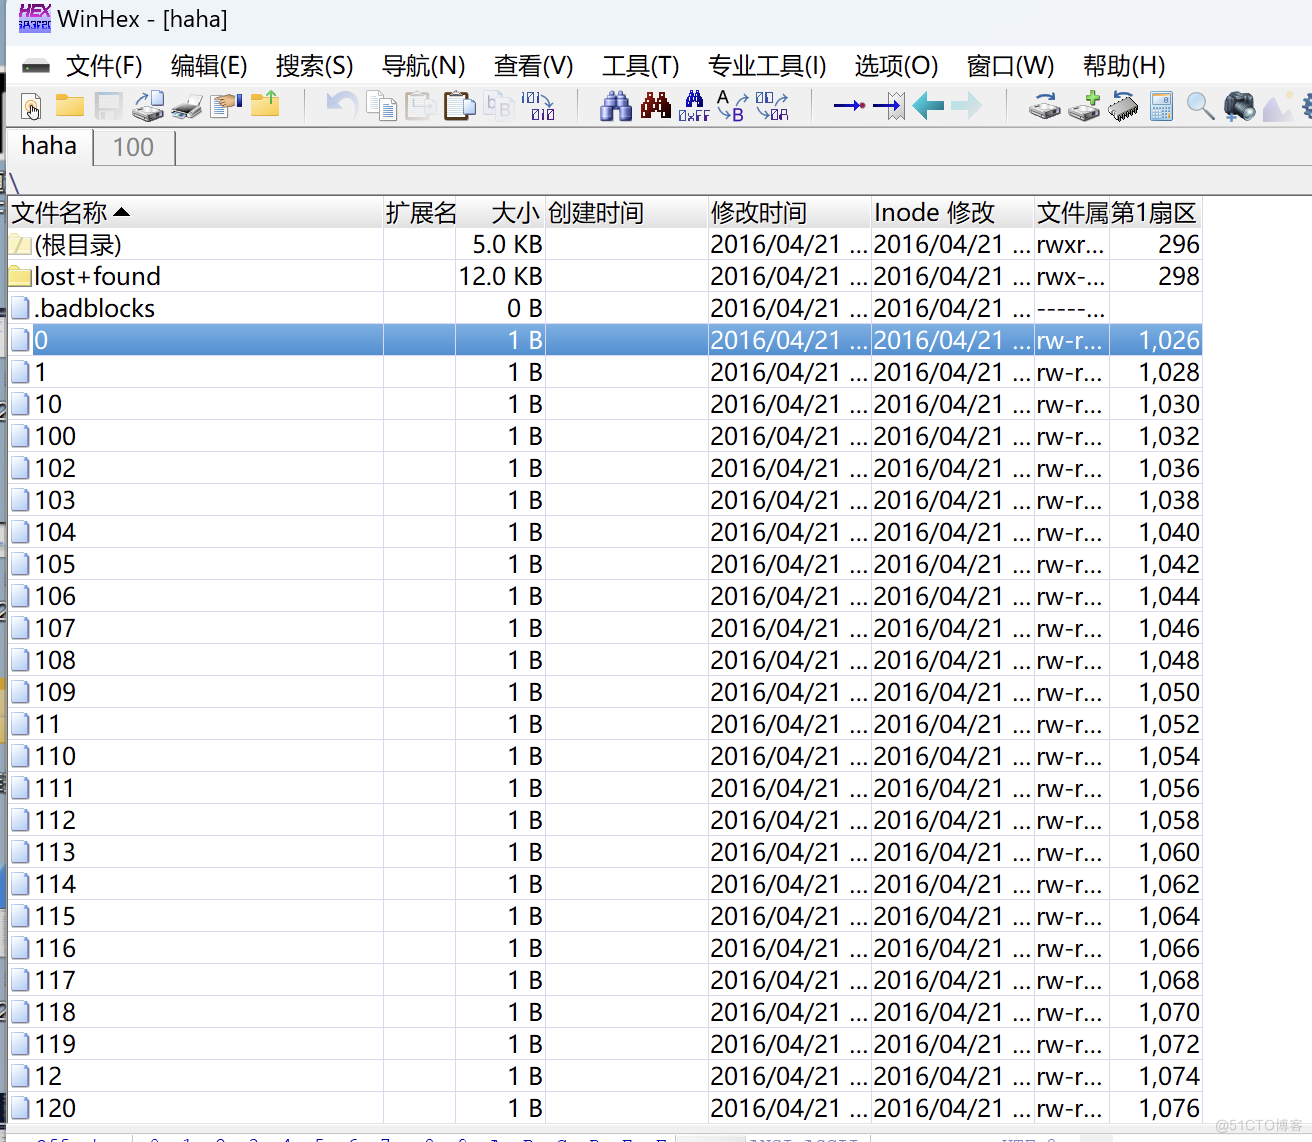
Task: Select the .badblocks file row
Action: 605,308
